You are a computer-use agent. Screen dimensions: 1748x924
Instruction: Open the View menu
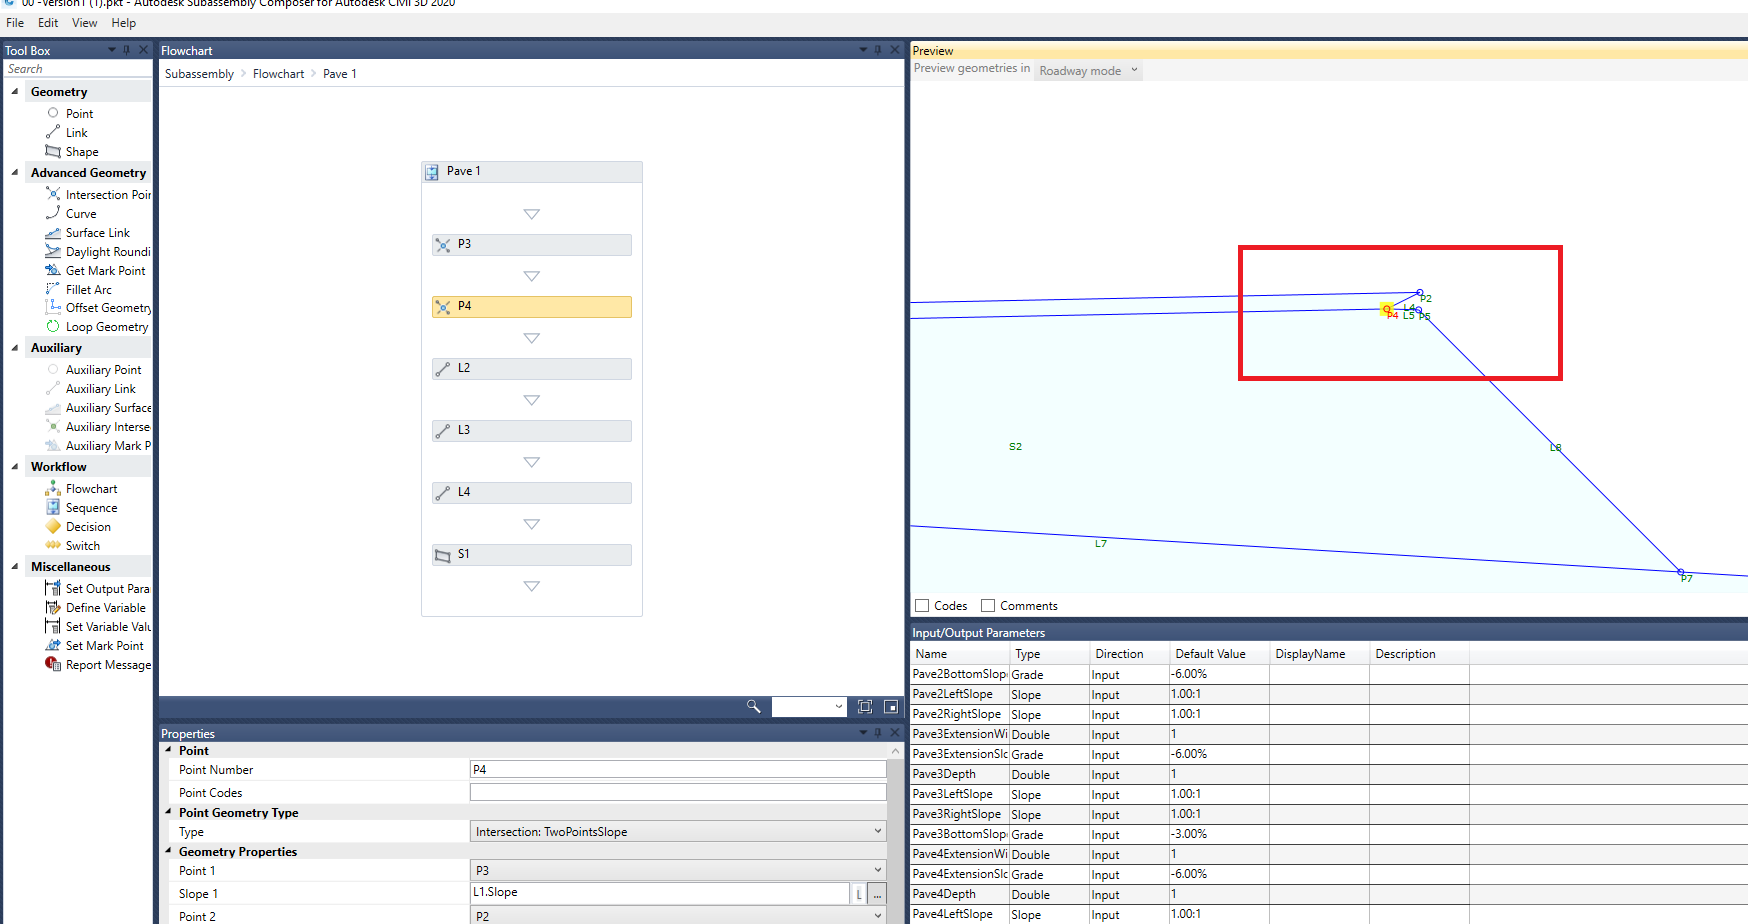point(84,22)
